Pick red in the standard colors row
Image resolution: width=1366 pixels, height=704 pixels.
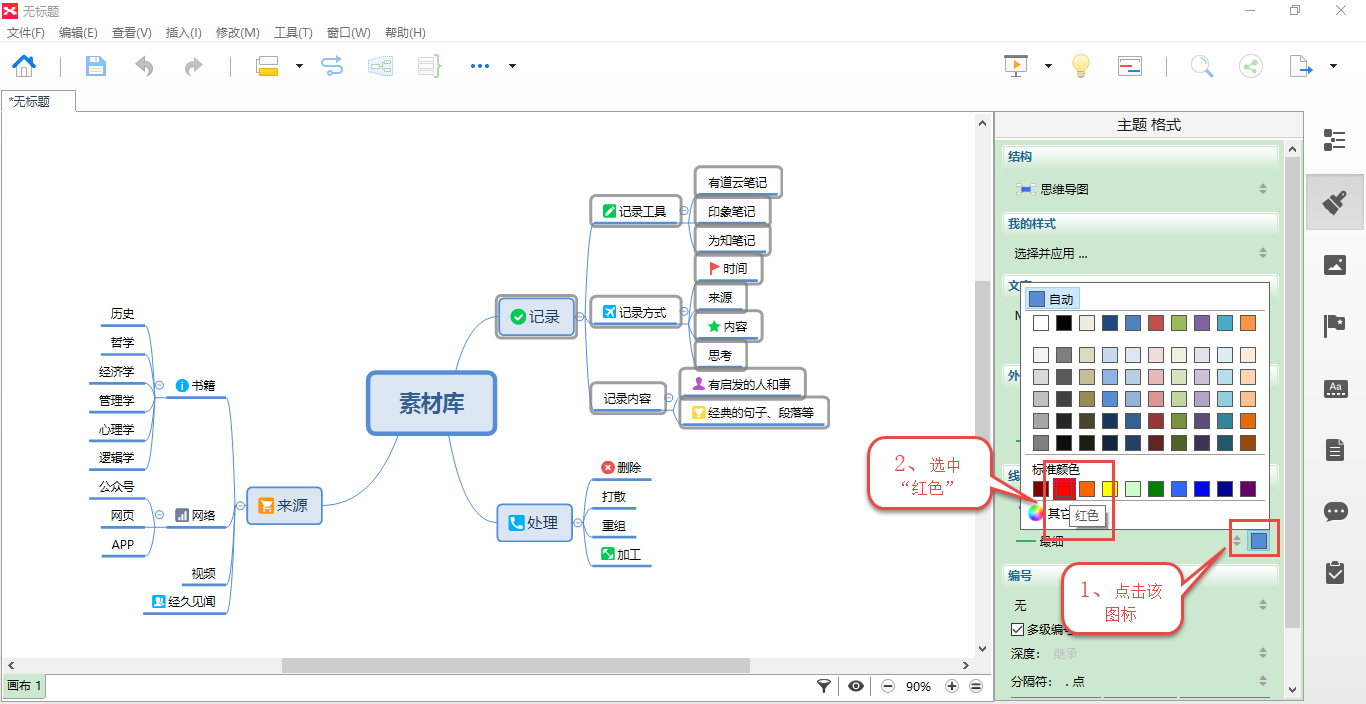click(1065, 489)
